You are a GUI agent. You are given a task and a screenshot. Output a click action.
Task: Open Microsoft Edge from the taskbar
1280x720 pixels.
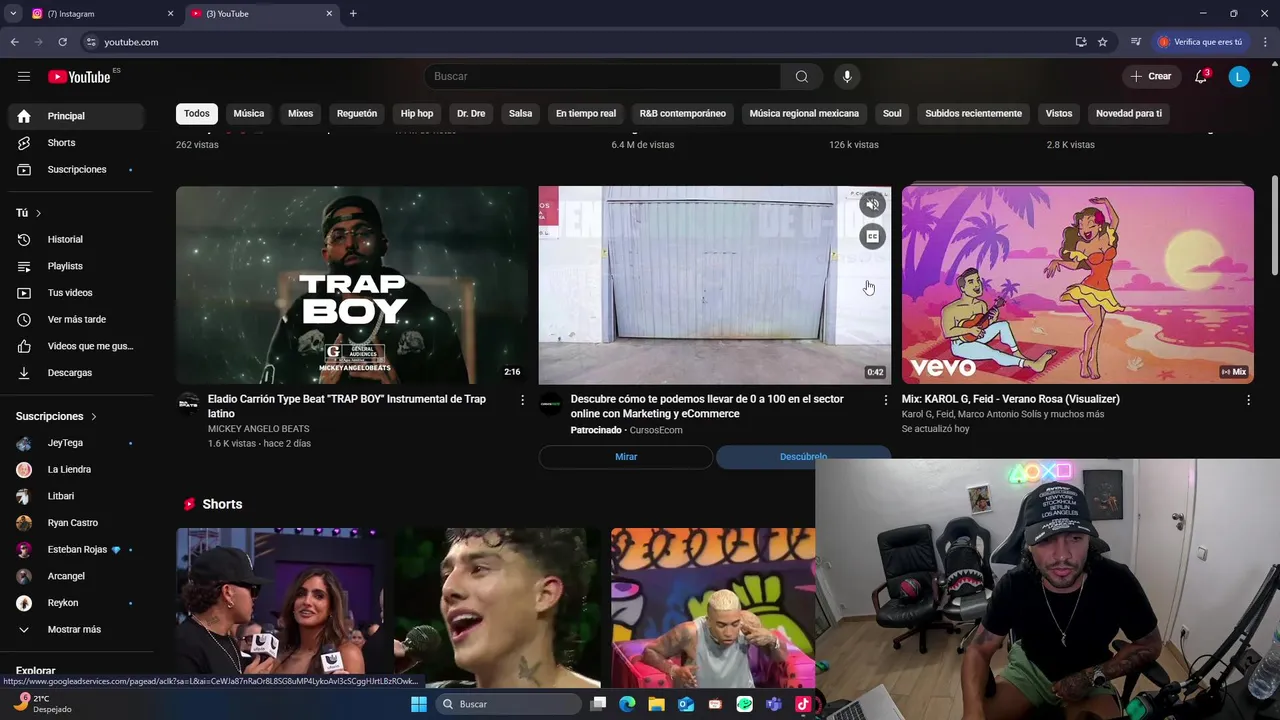coord(627,704)
